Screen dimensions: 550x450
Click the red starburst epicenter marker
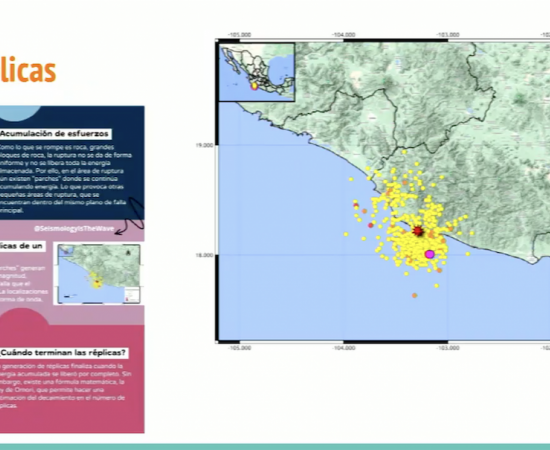(x=418, y=231)
